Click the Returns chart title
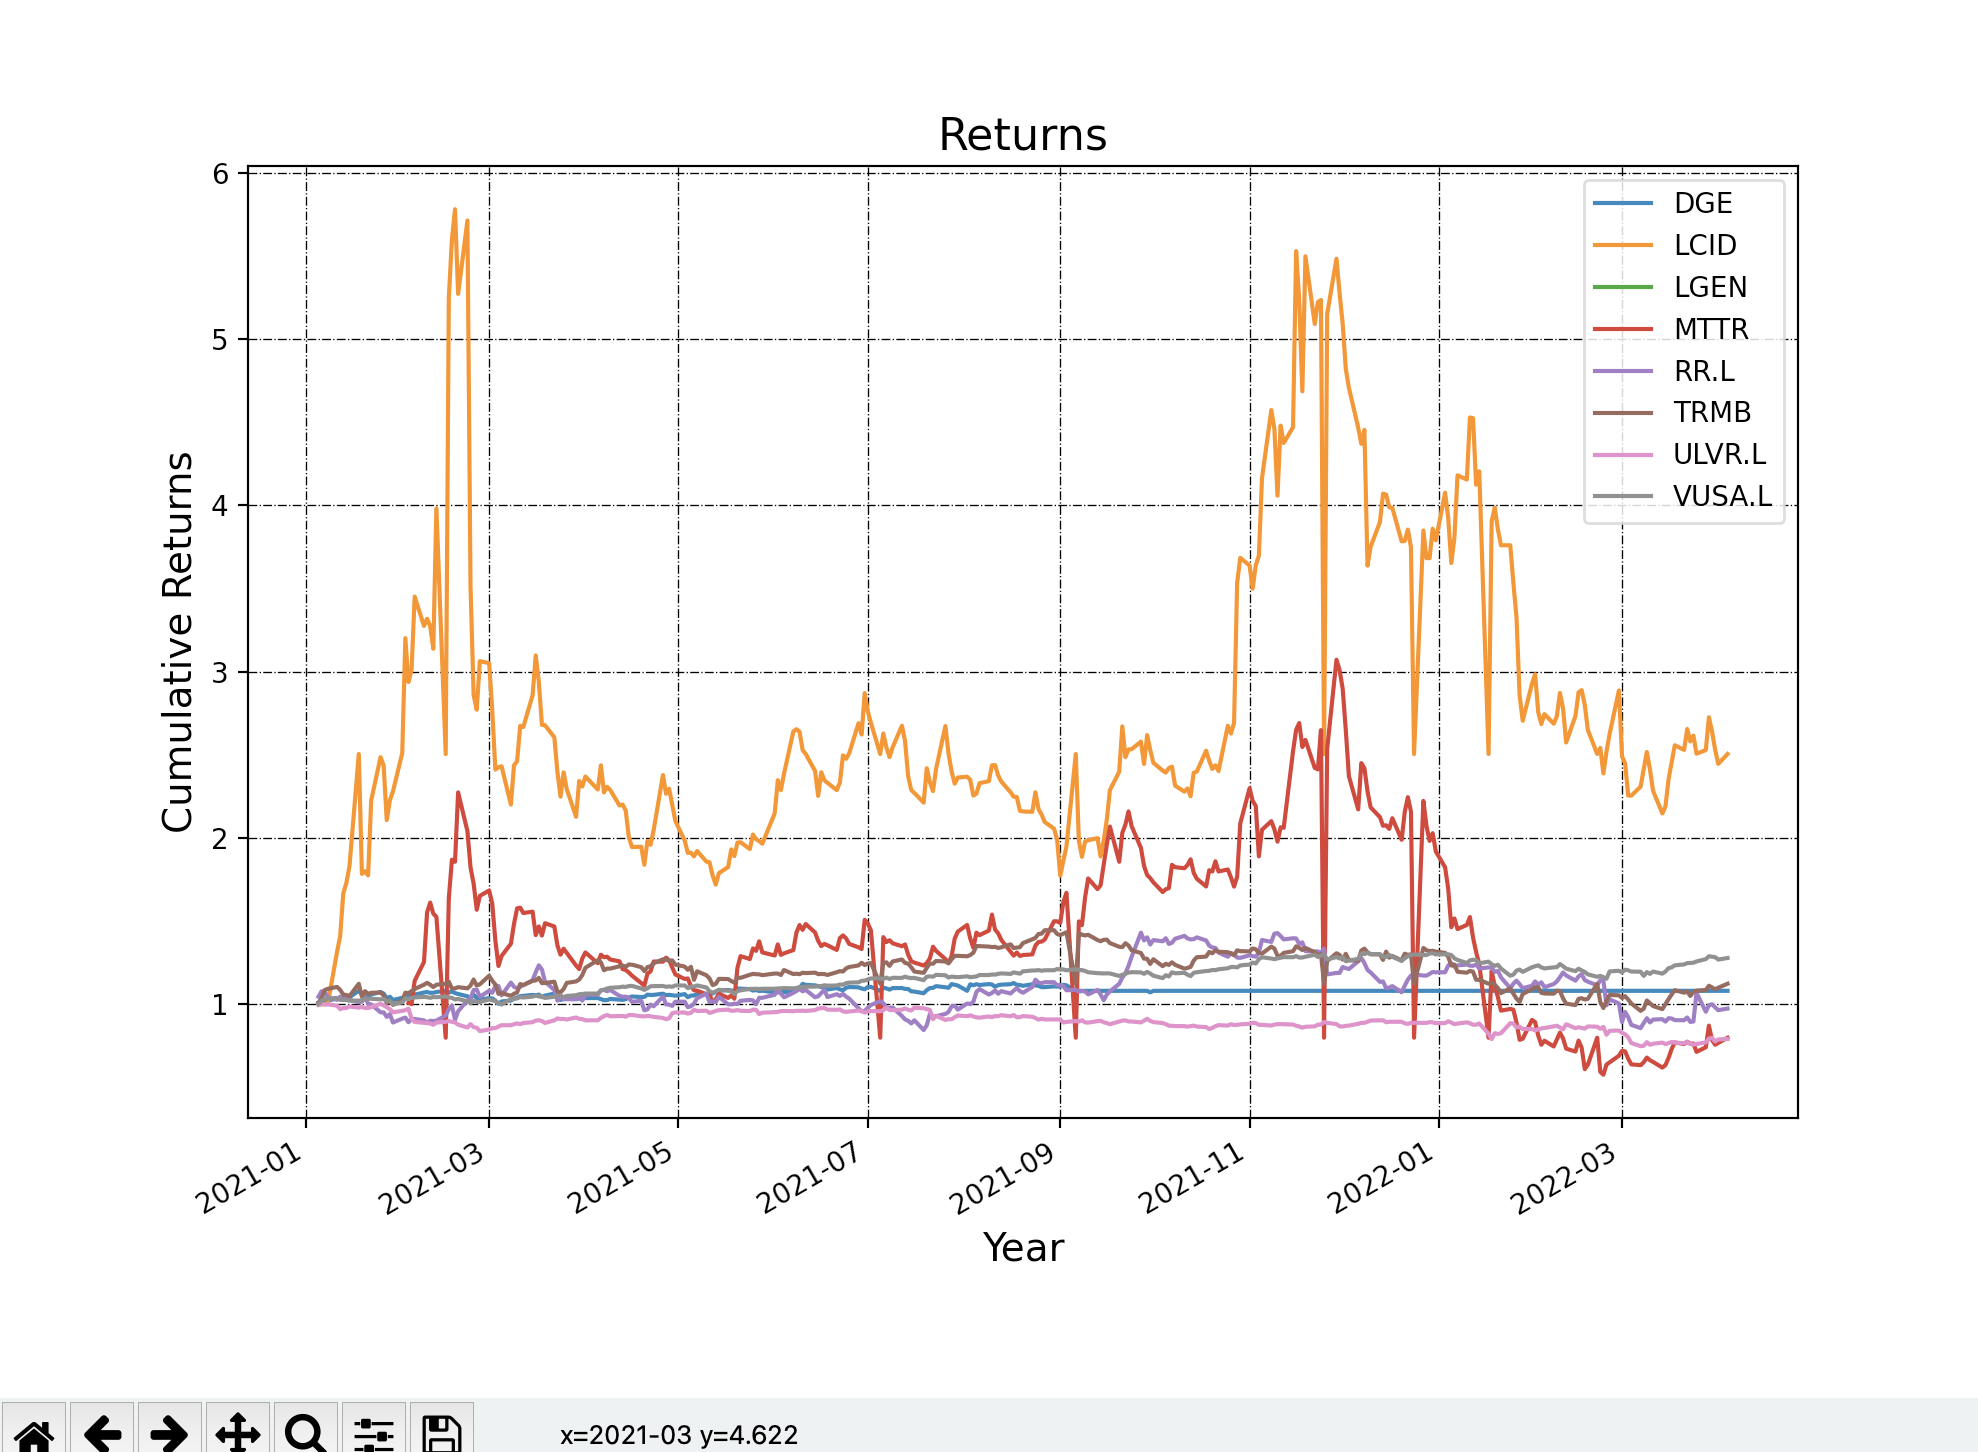This screenshot has width=1978, height=1452. 1022,135
